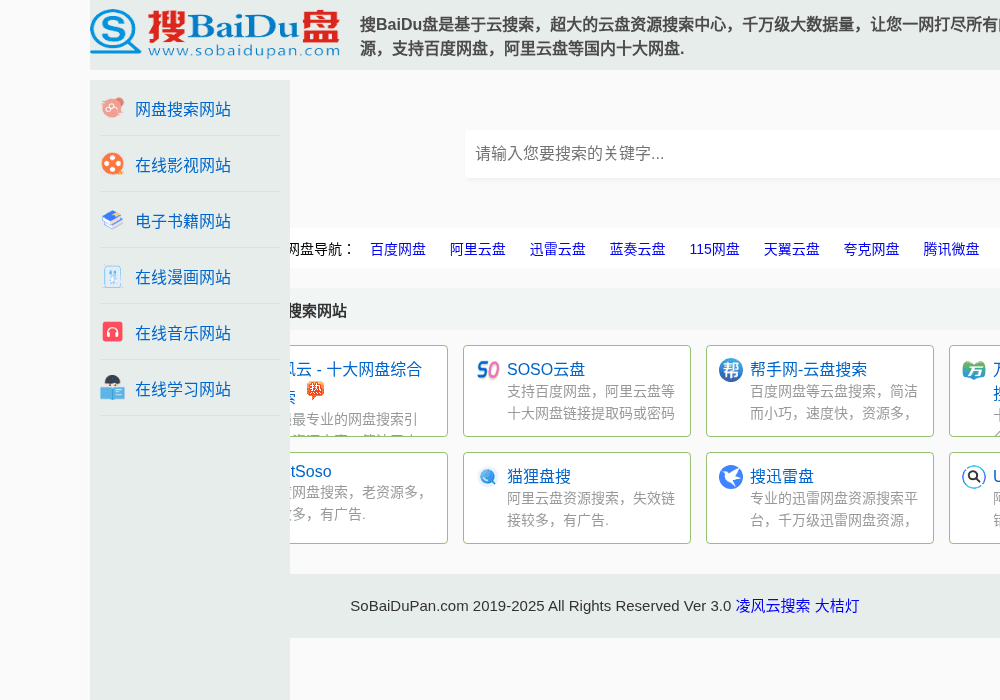Open the SOSO云盘 card title
Image resolution: width=1000 pixels, height=700 pixels.
[546, 369]
